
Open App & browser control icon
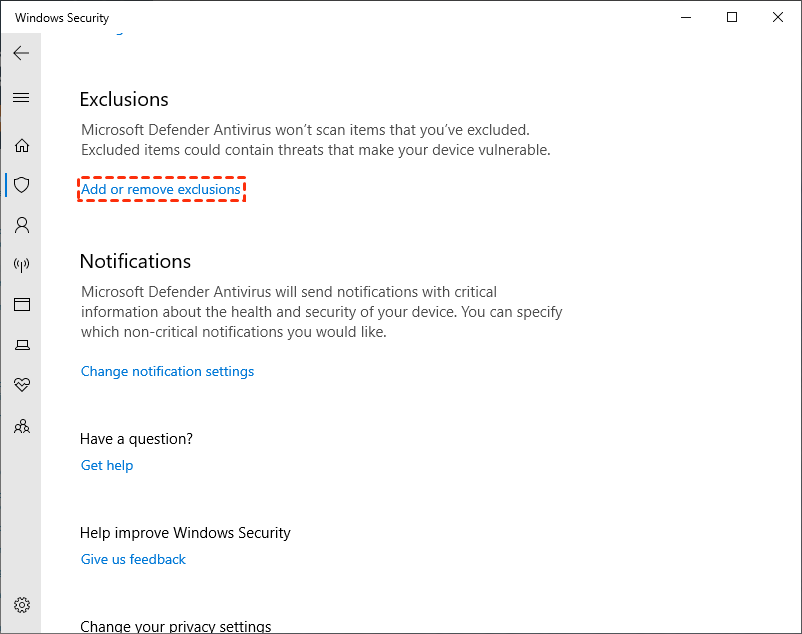pyautogui.click(x=22, y=305)
